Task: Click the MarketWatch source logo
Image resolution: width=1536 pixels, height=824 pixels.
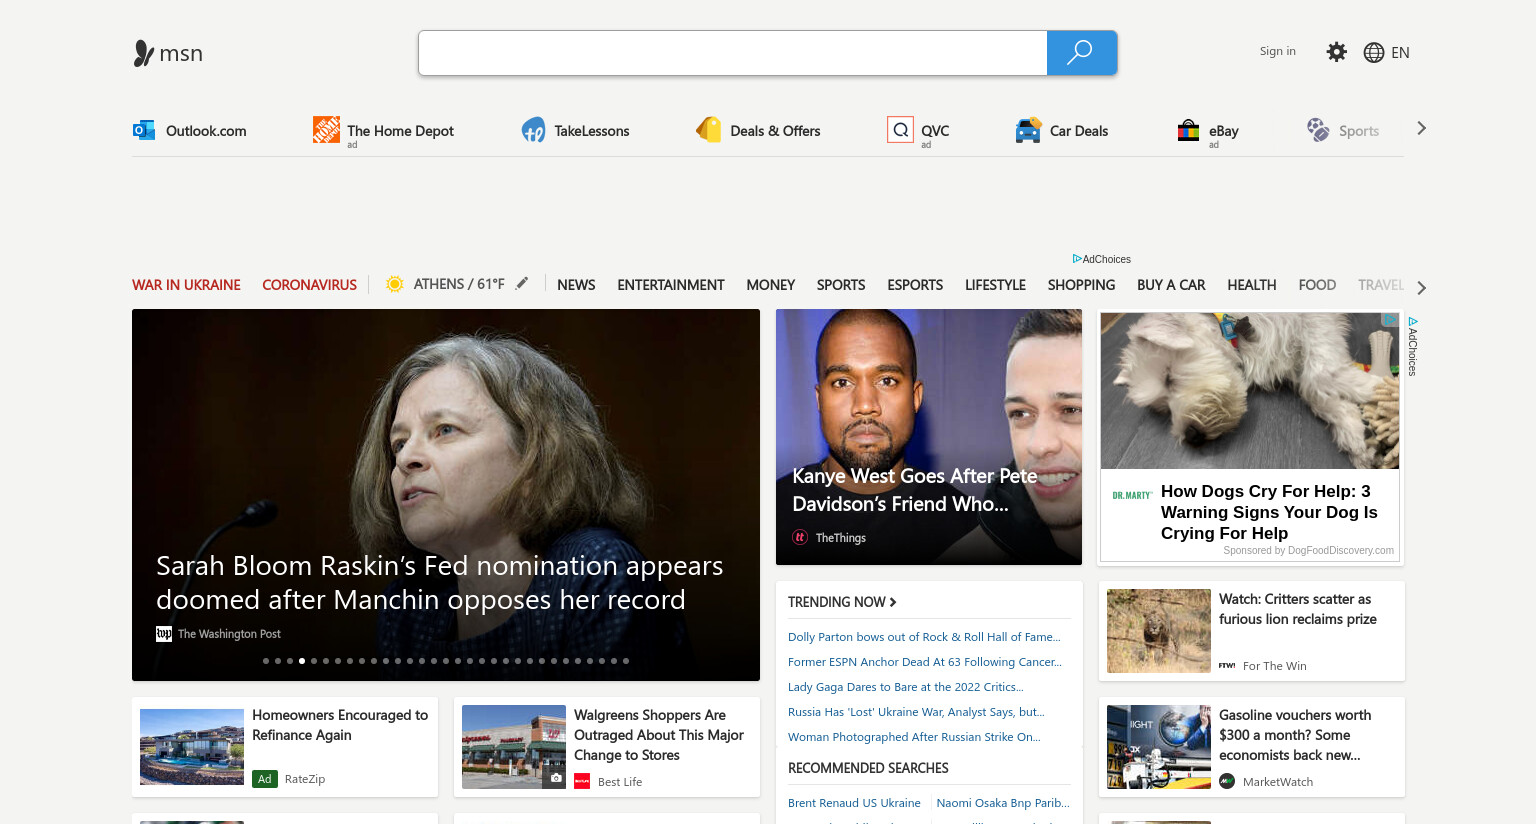Action: point(1227,781)
